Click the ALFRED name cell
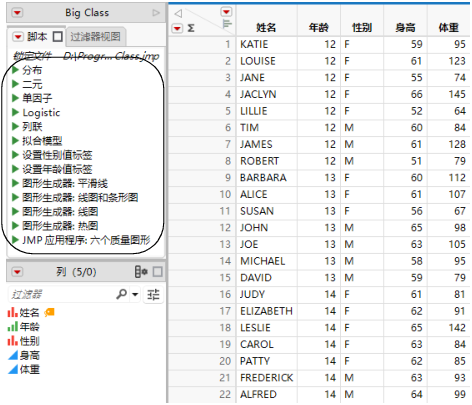 pyautogui.click(x=267, y=394)
